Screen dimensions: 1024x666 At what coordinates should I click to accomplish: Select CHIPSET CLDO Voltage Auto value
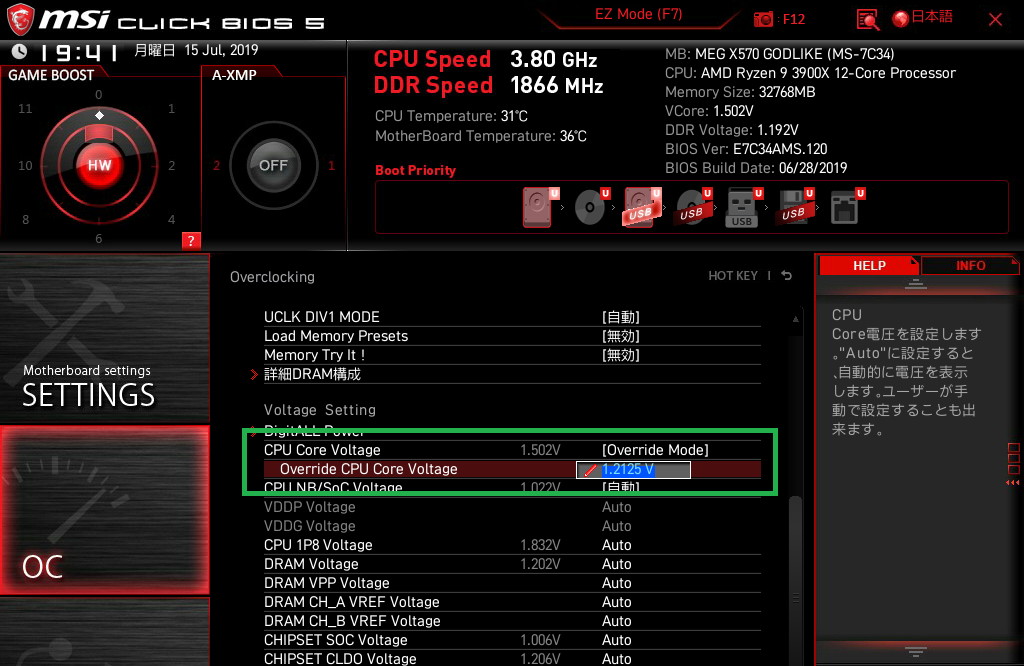point(616,659)
